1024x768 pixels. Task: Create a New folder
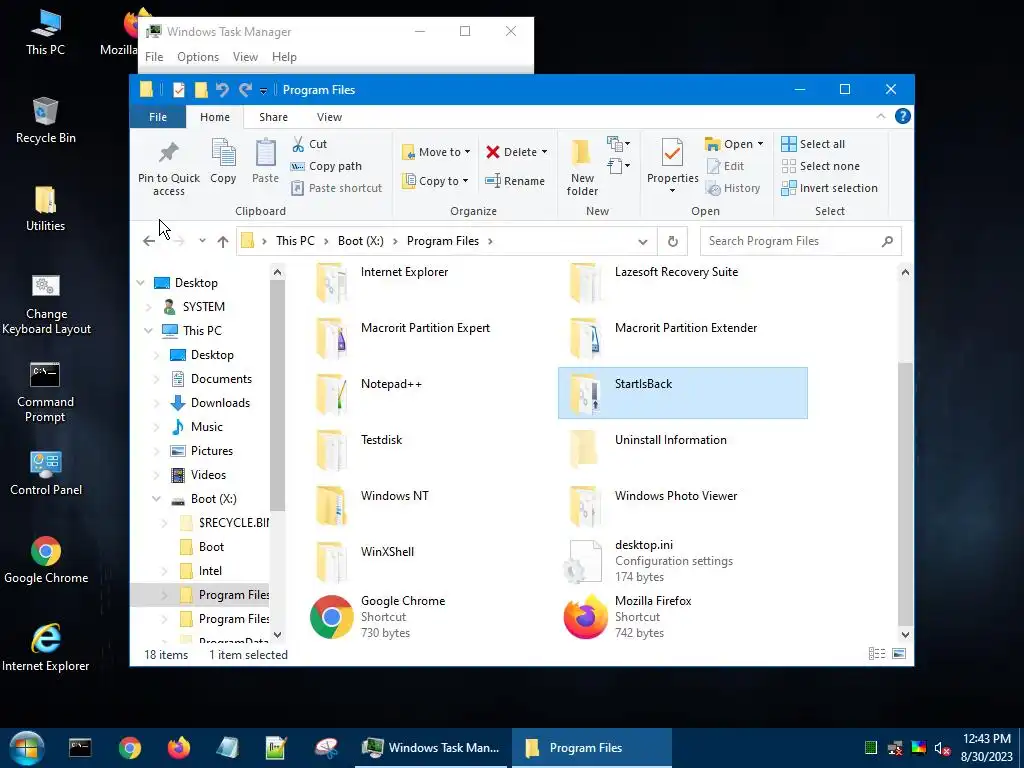(x=582, y=167)
